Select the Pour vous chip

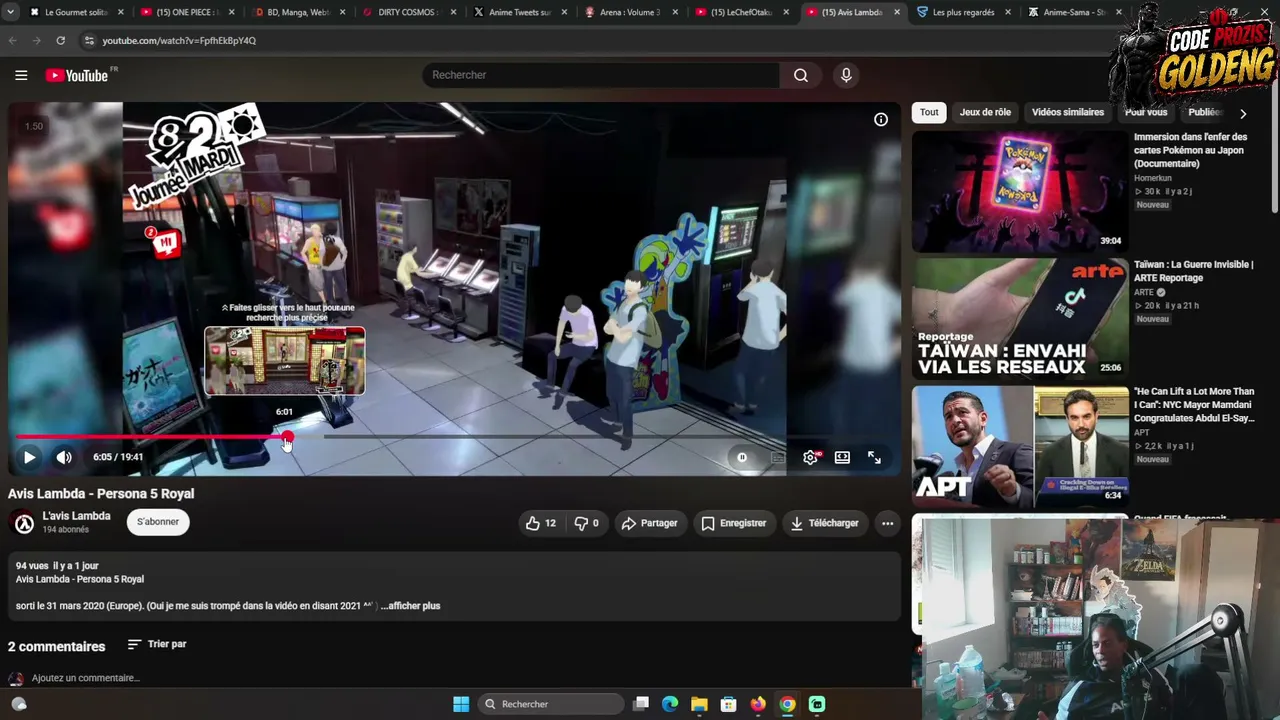[x=1146, y=112]
